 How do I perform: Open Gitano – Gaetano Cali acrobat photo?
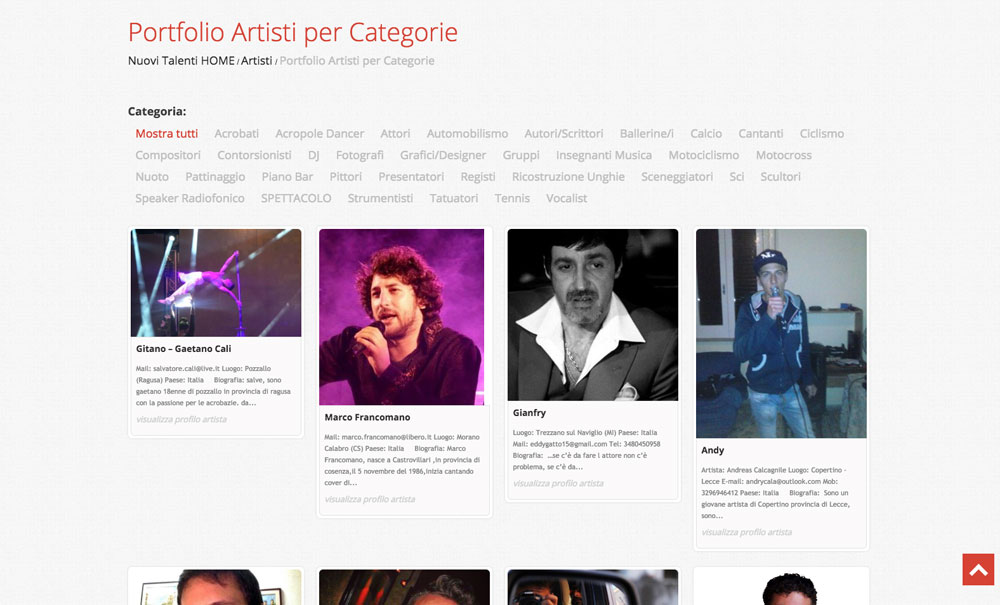click(x=216, y=283)
